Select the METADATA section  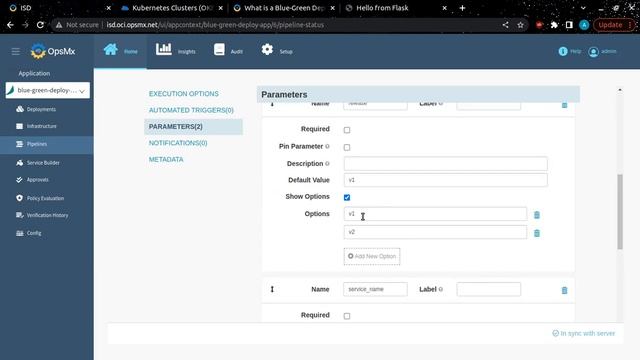click(166, 159)
